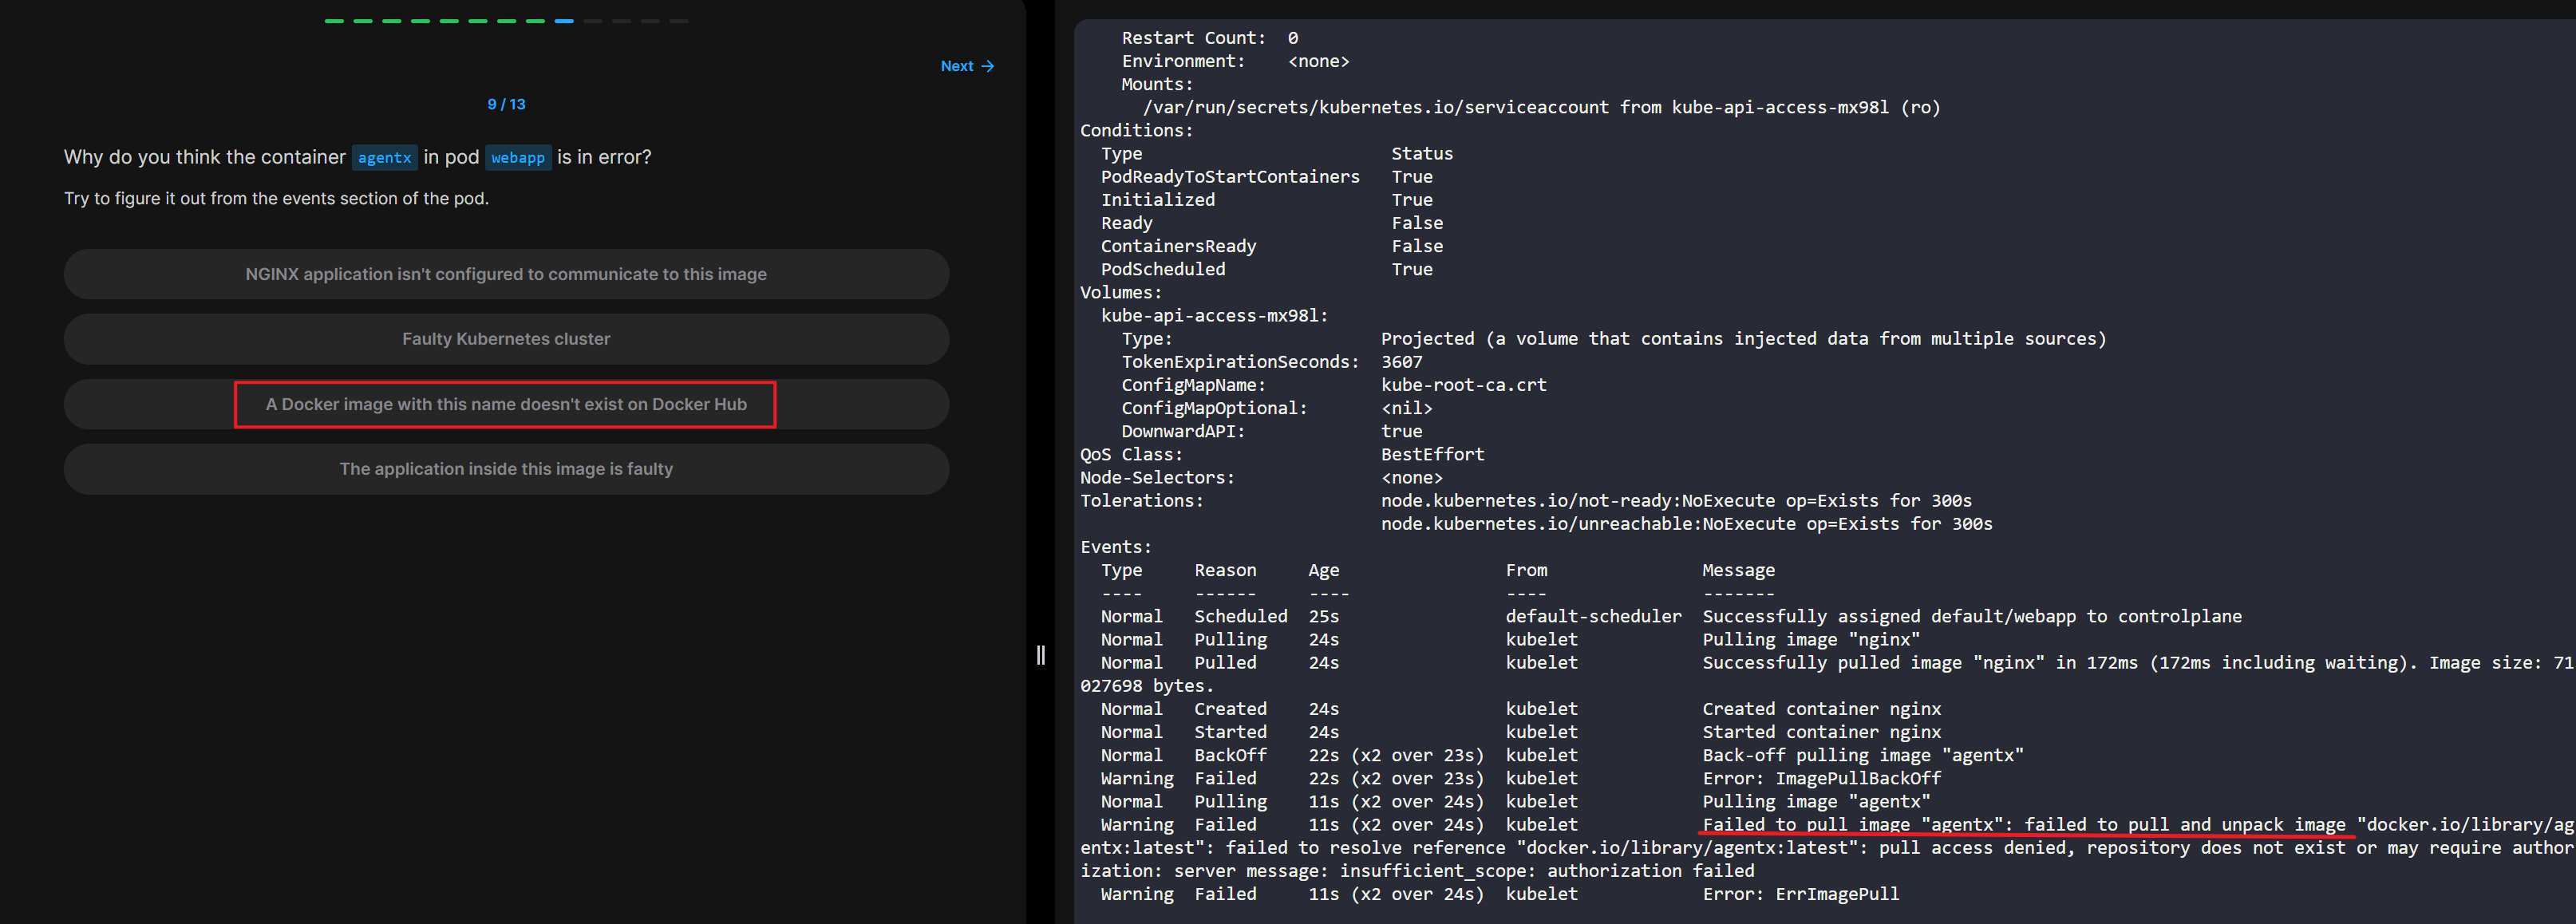
Task: Click the eighth green progress segment
Action: 535,21
